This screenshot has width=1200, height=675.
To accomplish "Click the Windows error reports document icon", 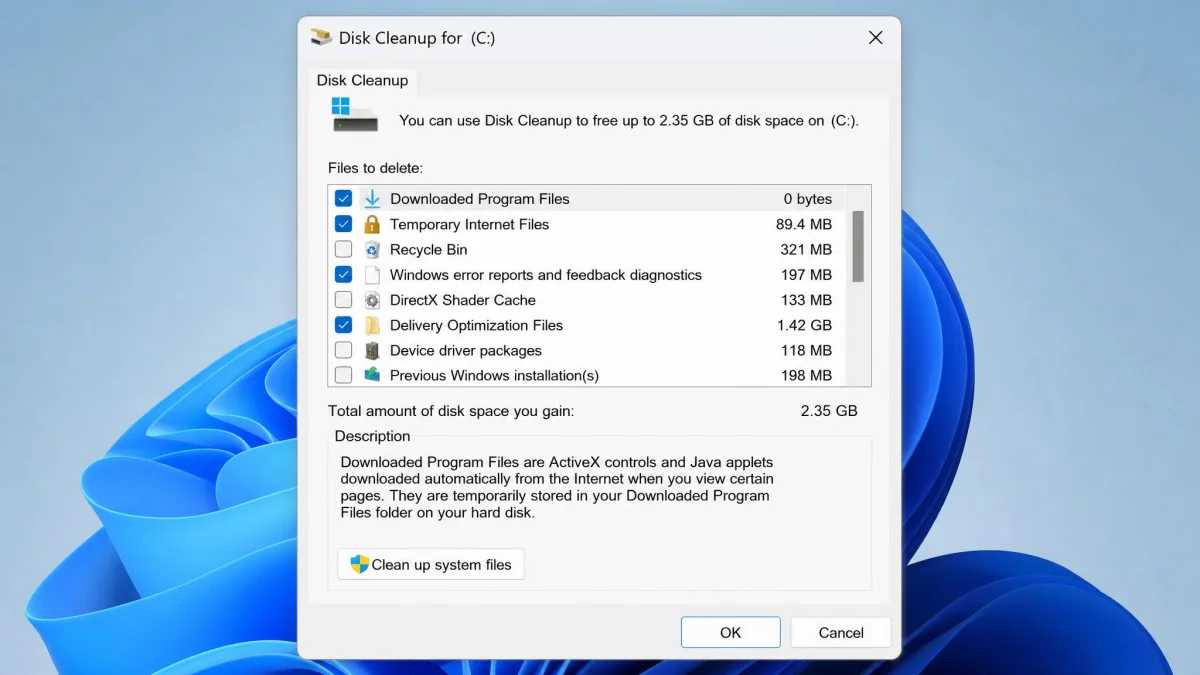I will pos(372,274).
